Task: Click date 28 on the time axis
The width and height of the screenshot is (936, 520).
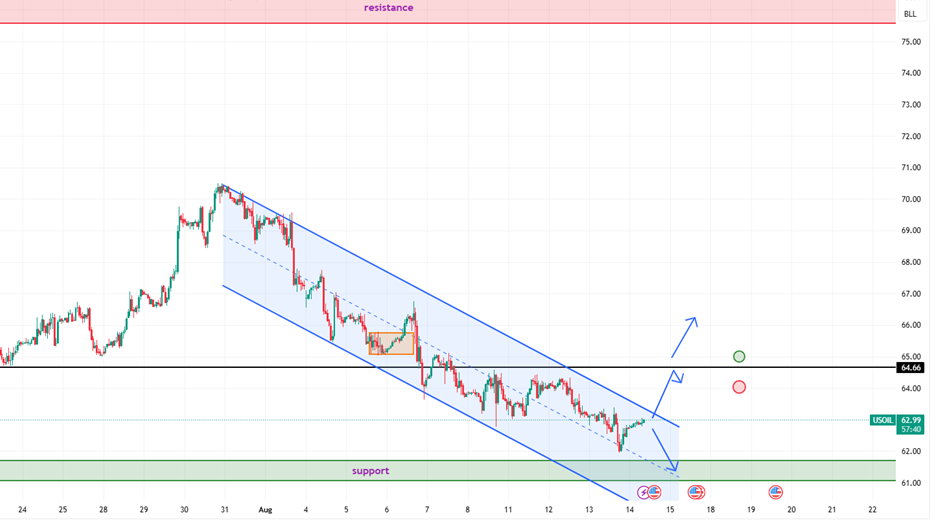Action: [x=103, y=510]
